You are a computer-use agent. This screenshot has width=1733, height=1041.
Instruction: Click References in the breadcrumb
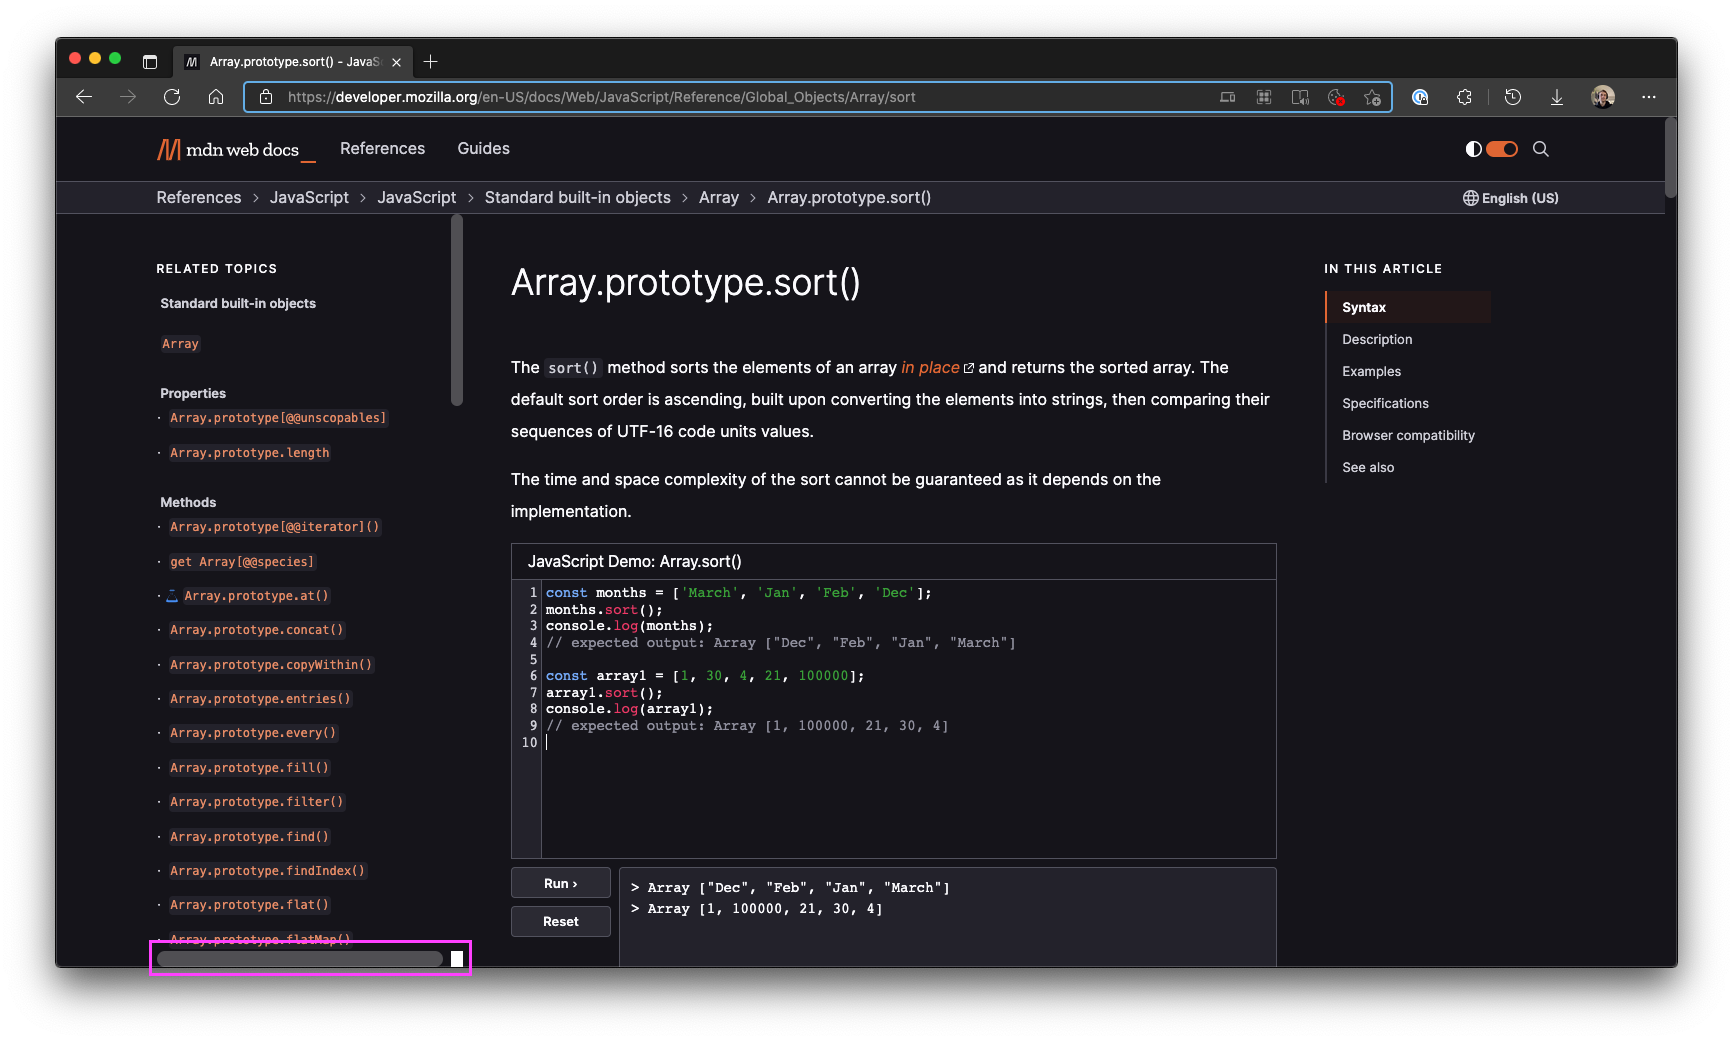(x=198, y=197)
